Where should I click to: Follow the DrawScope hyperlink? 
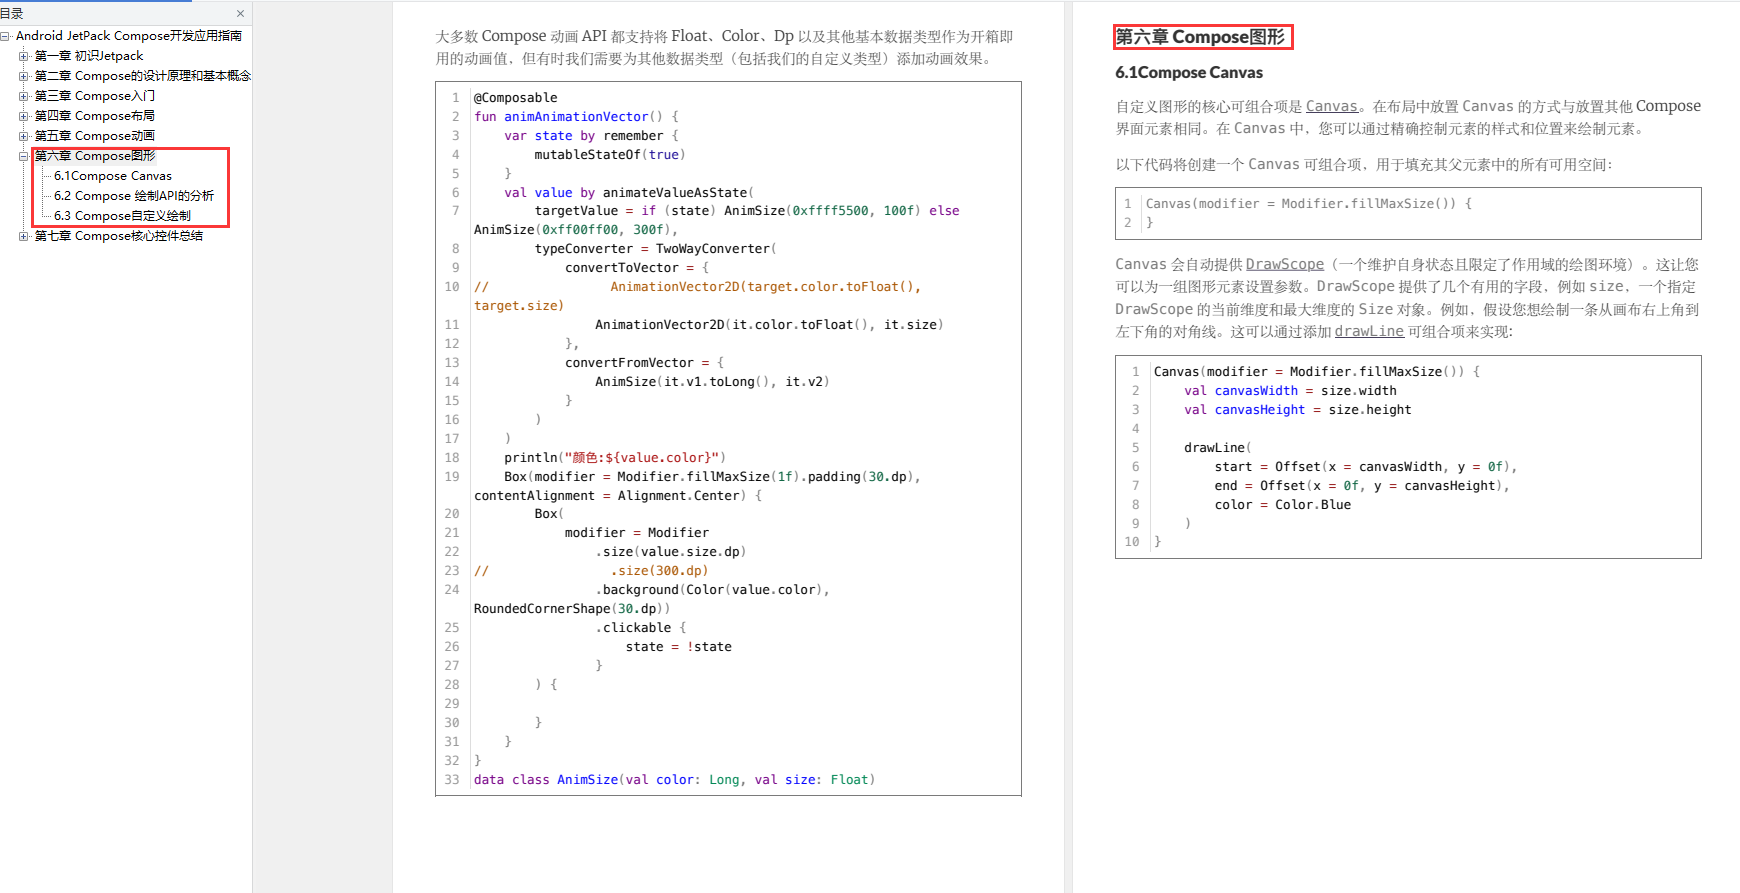tap(1285, 264)
